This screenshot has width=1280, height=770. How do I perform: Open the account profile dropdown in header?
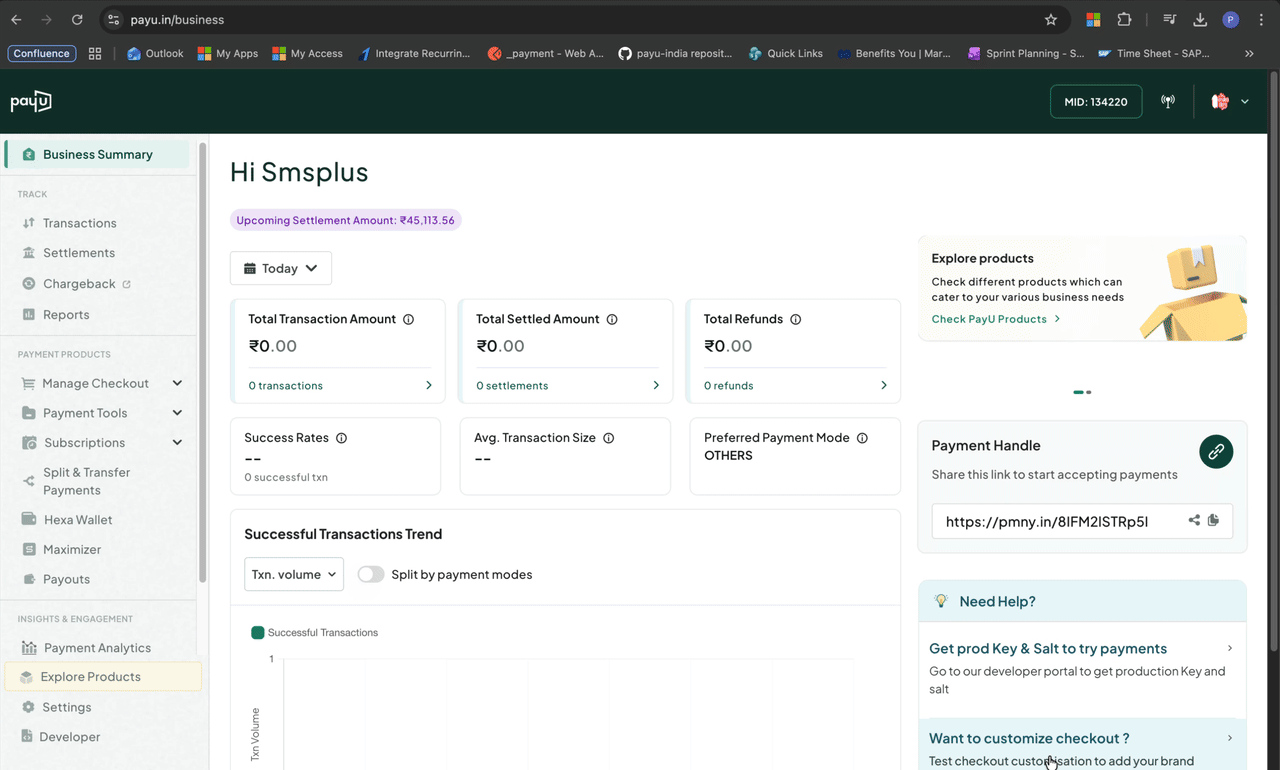1230,101
